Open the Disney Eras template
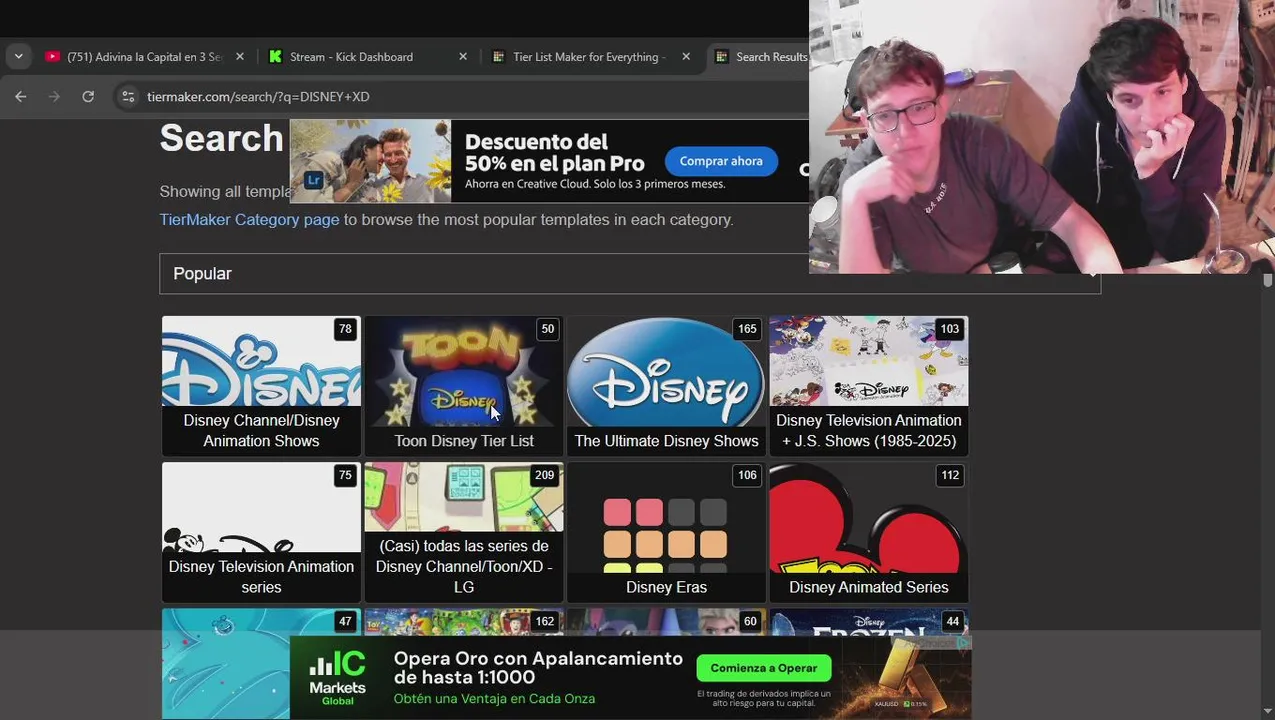Image resolution: width=1275 pixels, height=720 pixels. [666, 532]
